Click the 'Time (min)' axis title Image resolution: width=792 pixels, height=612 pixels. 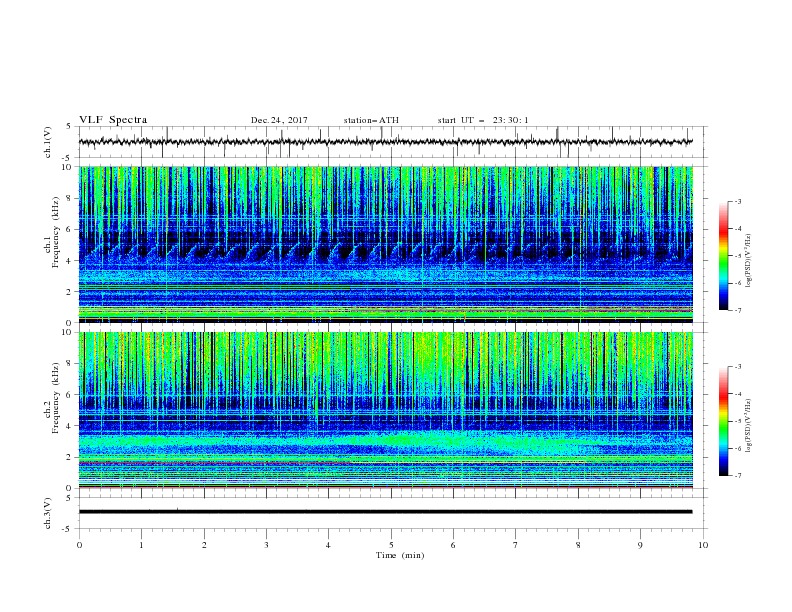coord(400,555)
